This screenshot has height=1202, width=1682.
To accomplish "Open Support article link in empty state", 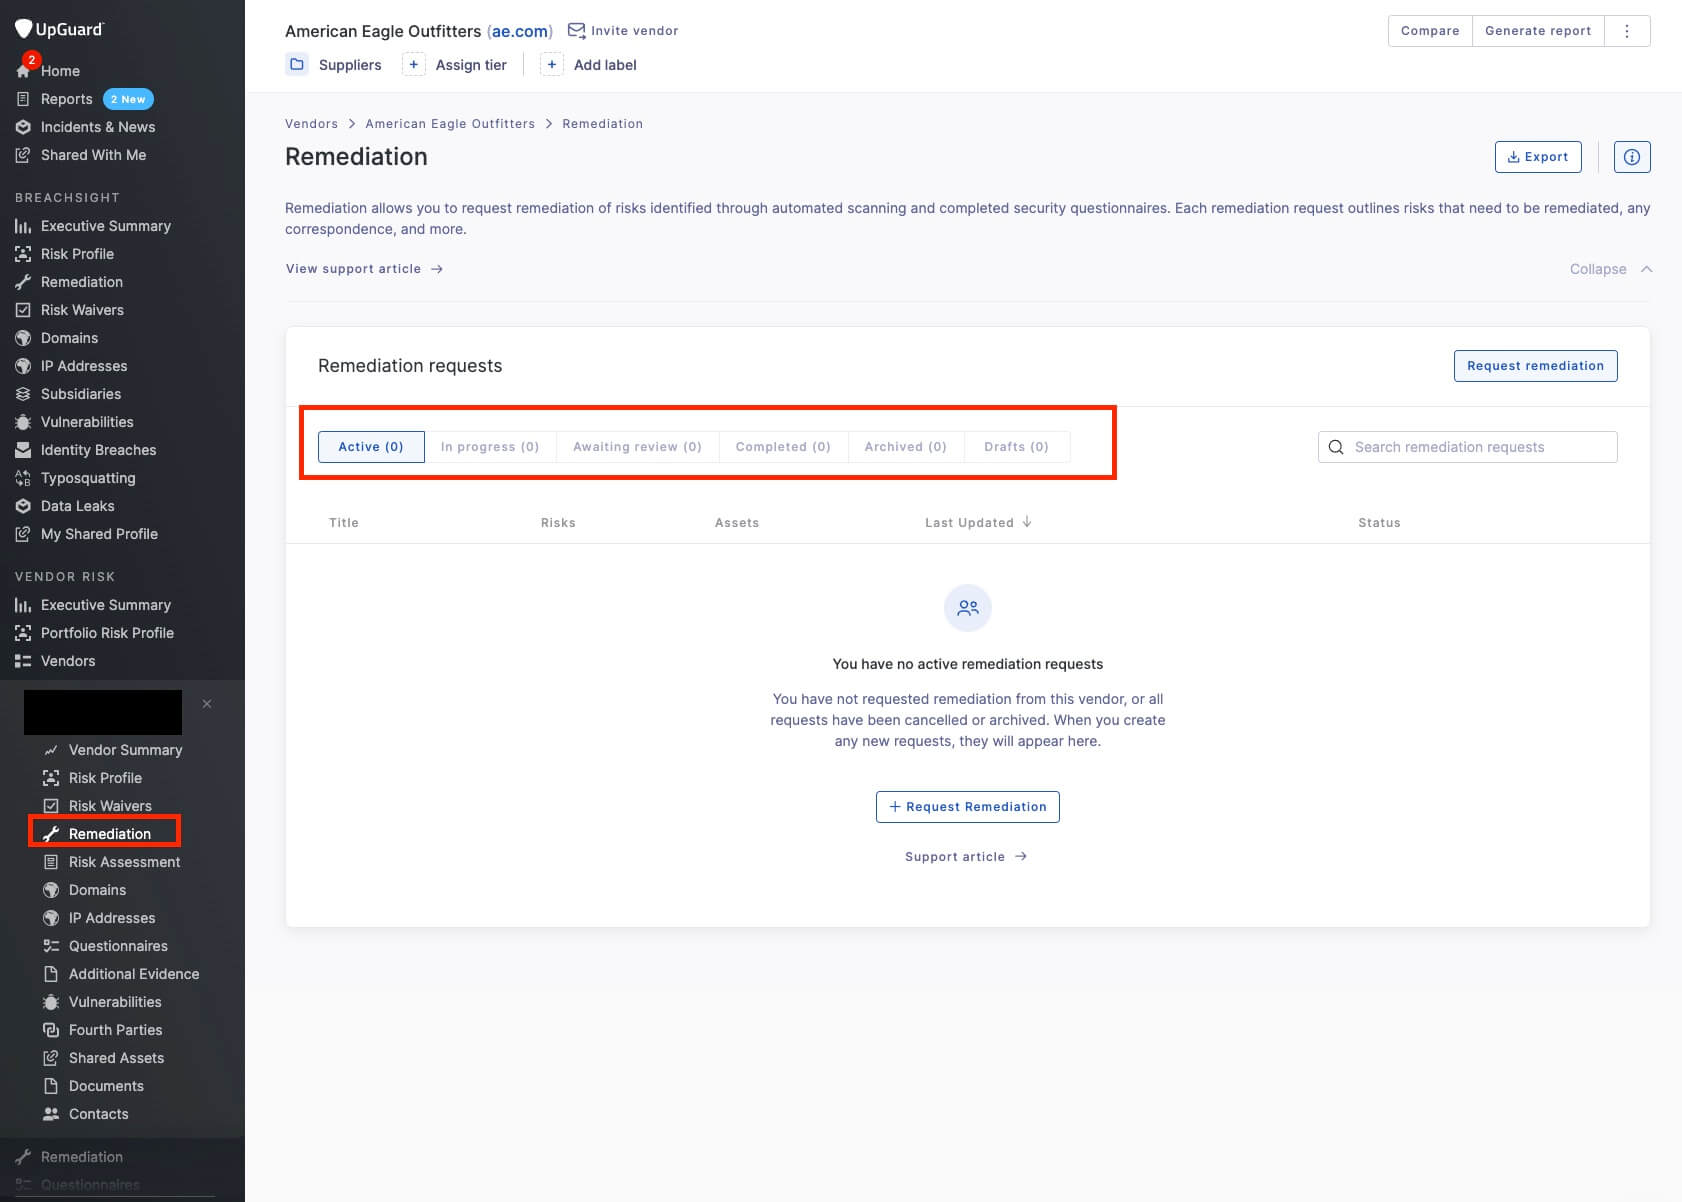I will [966, 857].
